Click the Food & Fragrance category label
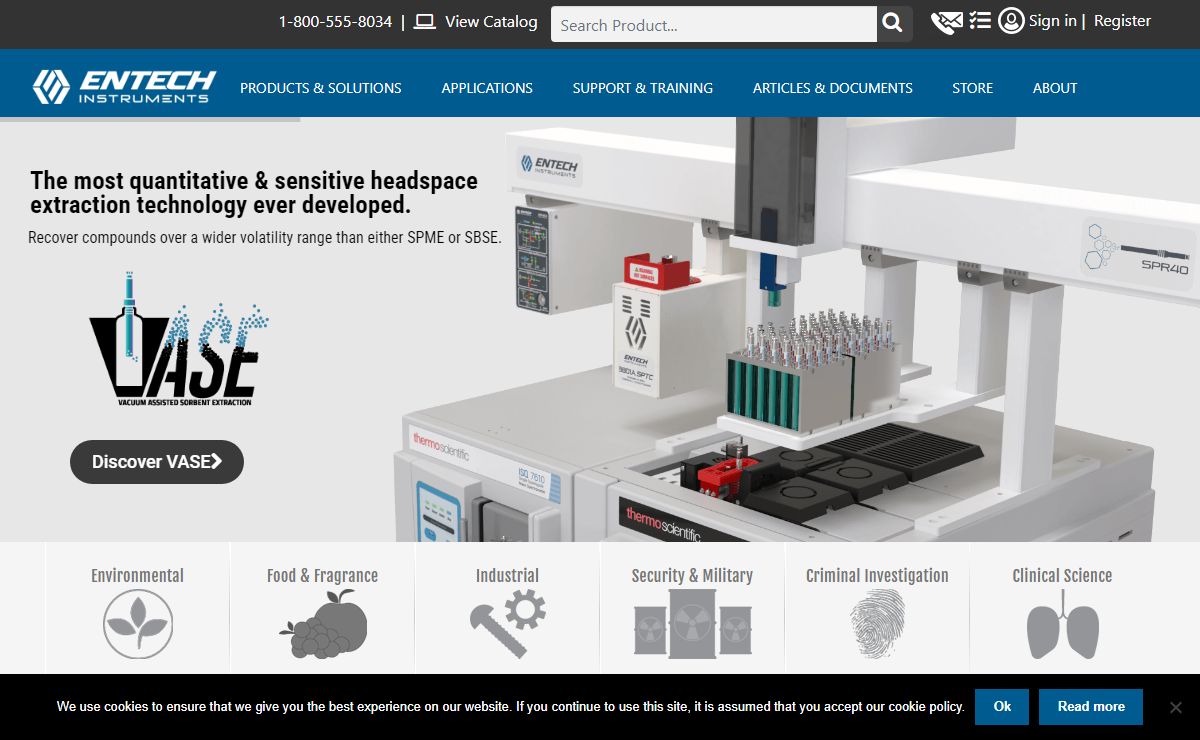Image resolution: width=1200 pixels, height=740 pixels. [322, 575]
